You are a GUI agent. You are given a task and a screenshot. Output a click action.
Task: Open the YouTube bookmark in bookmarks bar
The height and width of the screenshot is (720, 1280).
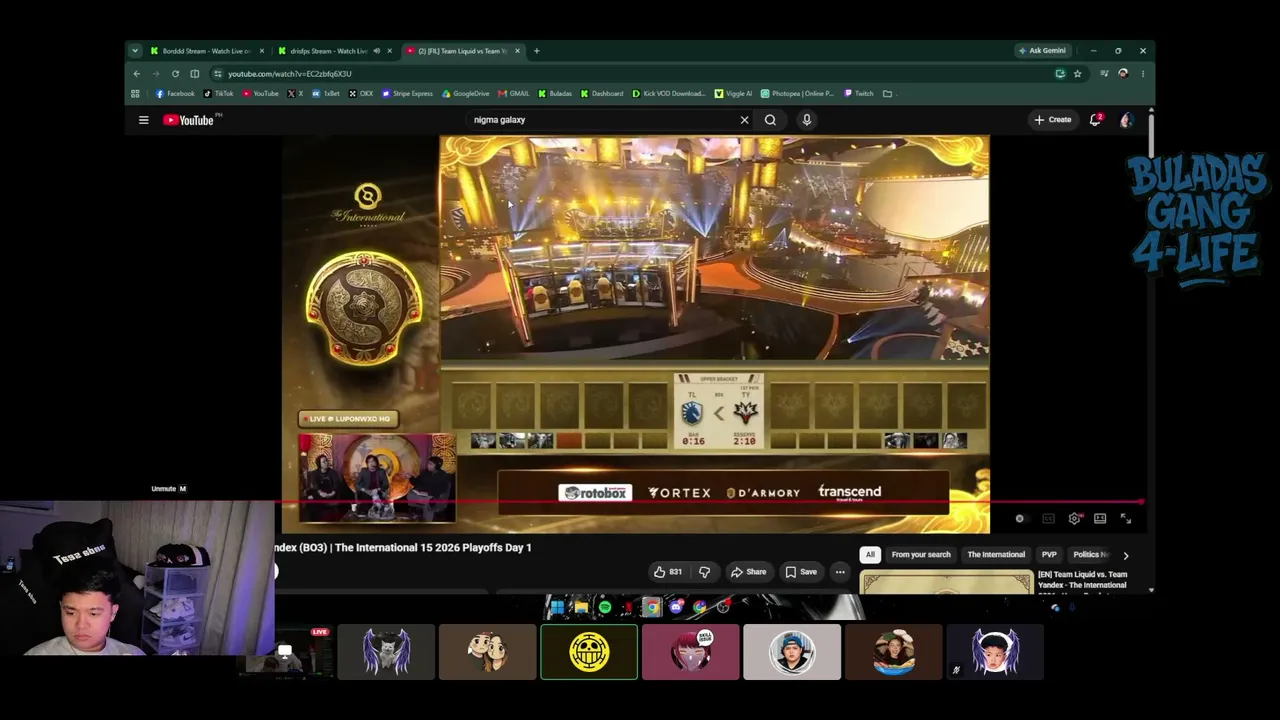(x=260, y=94)
